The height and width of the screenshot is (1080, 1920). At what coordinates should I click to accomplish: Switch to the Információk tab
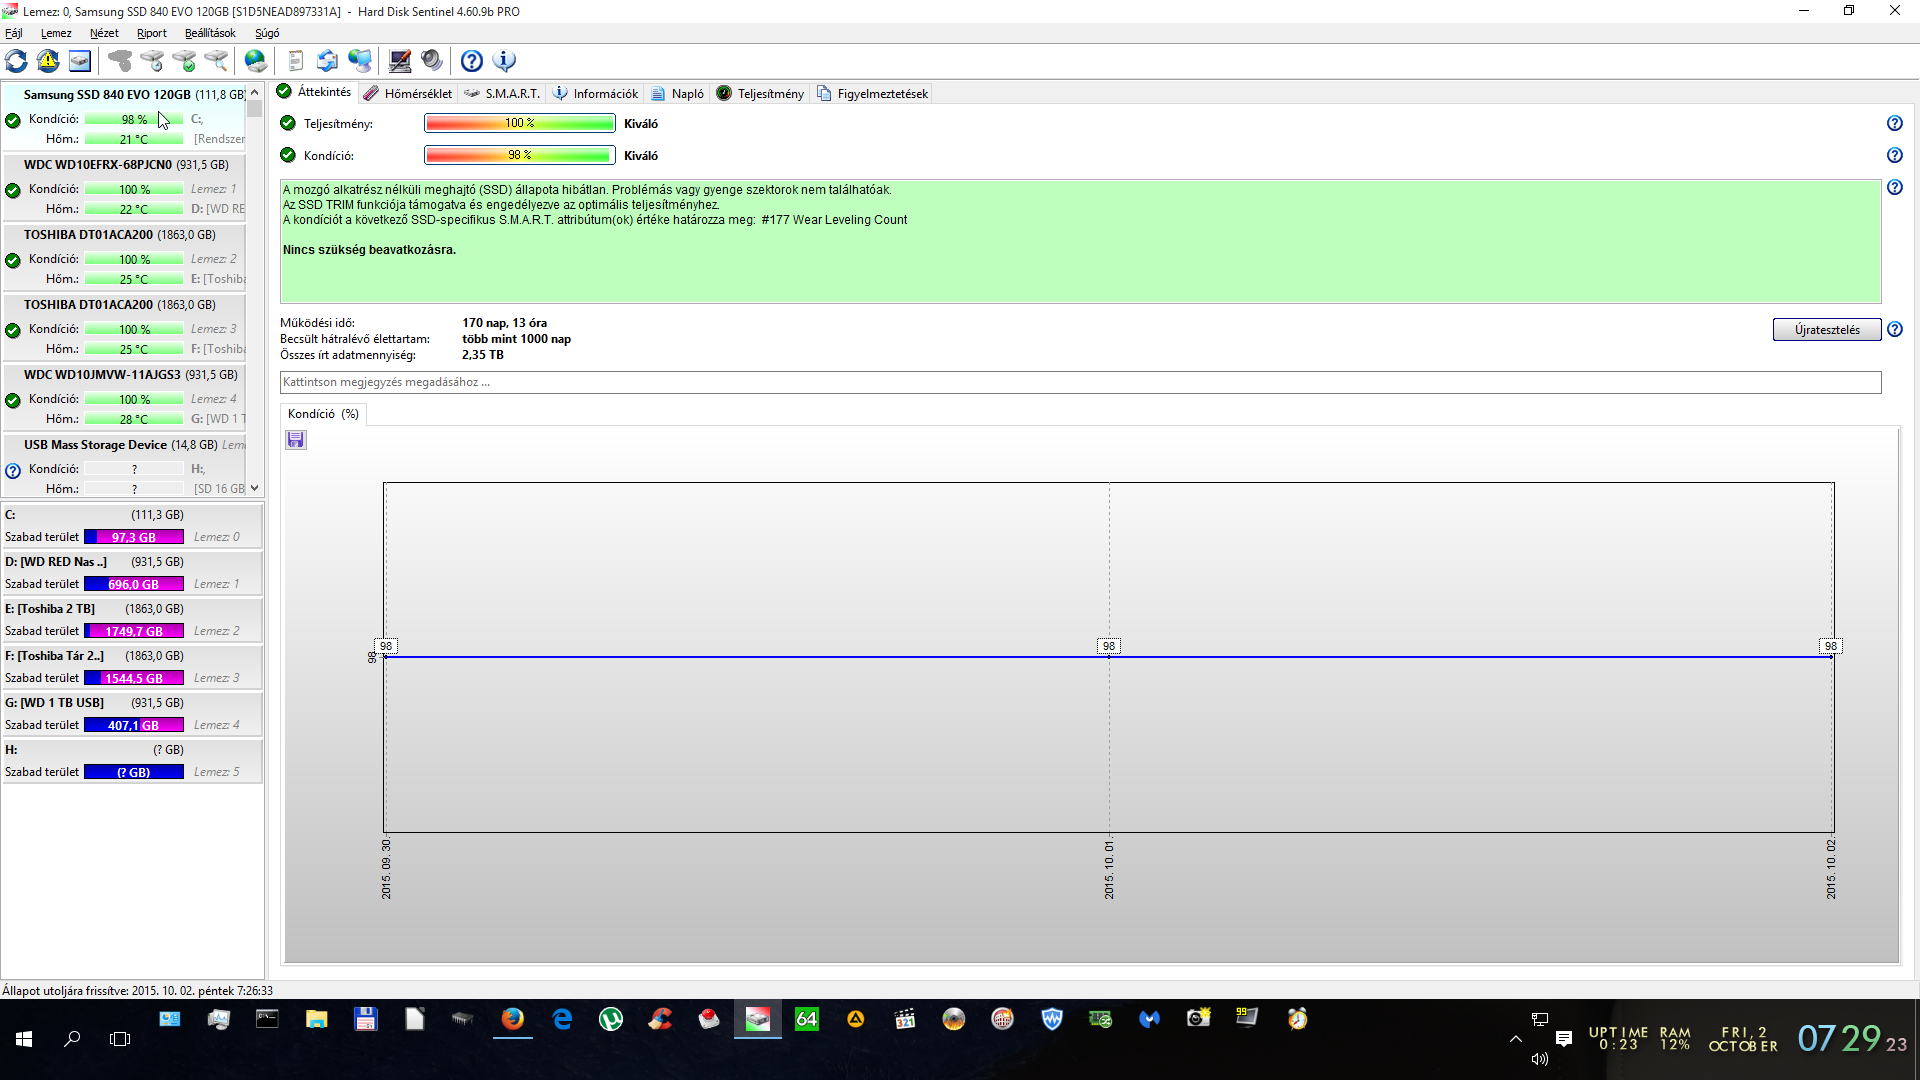point(596,93)
